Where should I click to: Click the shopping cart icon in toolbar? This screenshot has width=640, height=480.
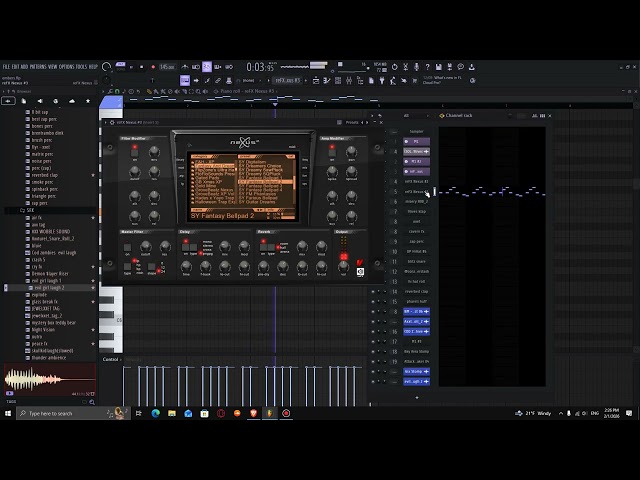coord(415,80)
